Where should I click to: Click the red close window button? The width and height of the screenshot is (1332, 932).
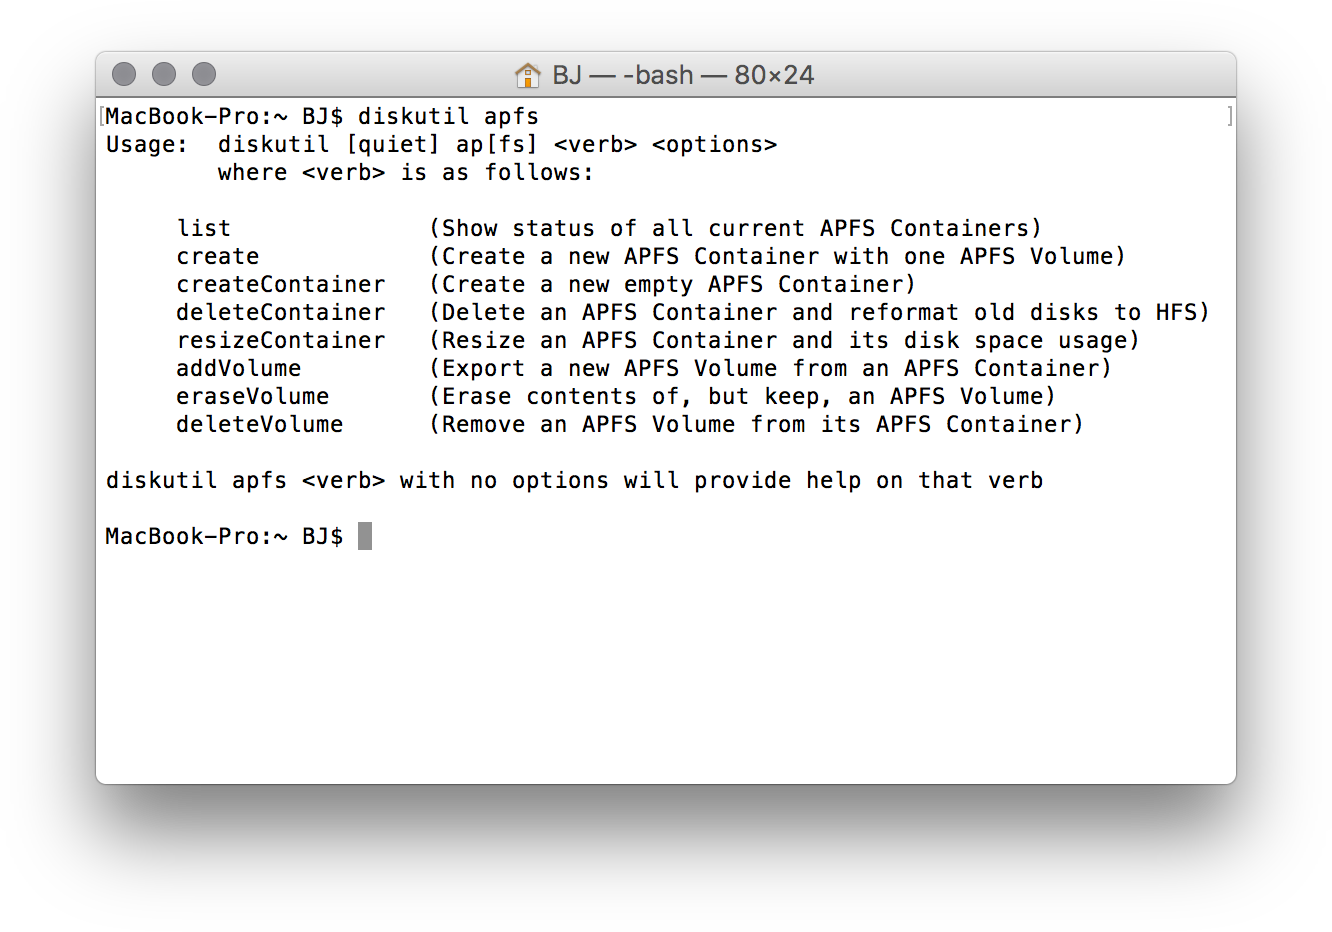(124, 74)
